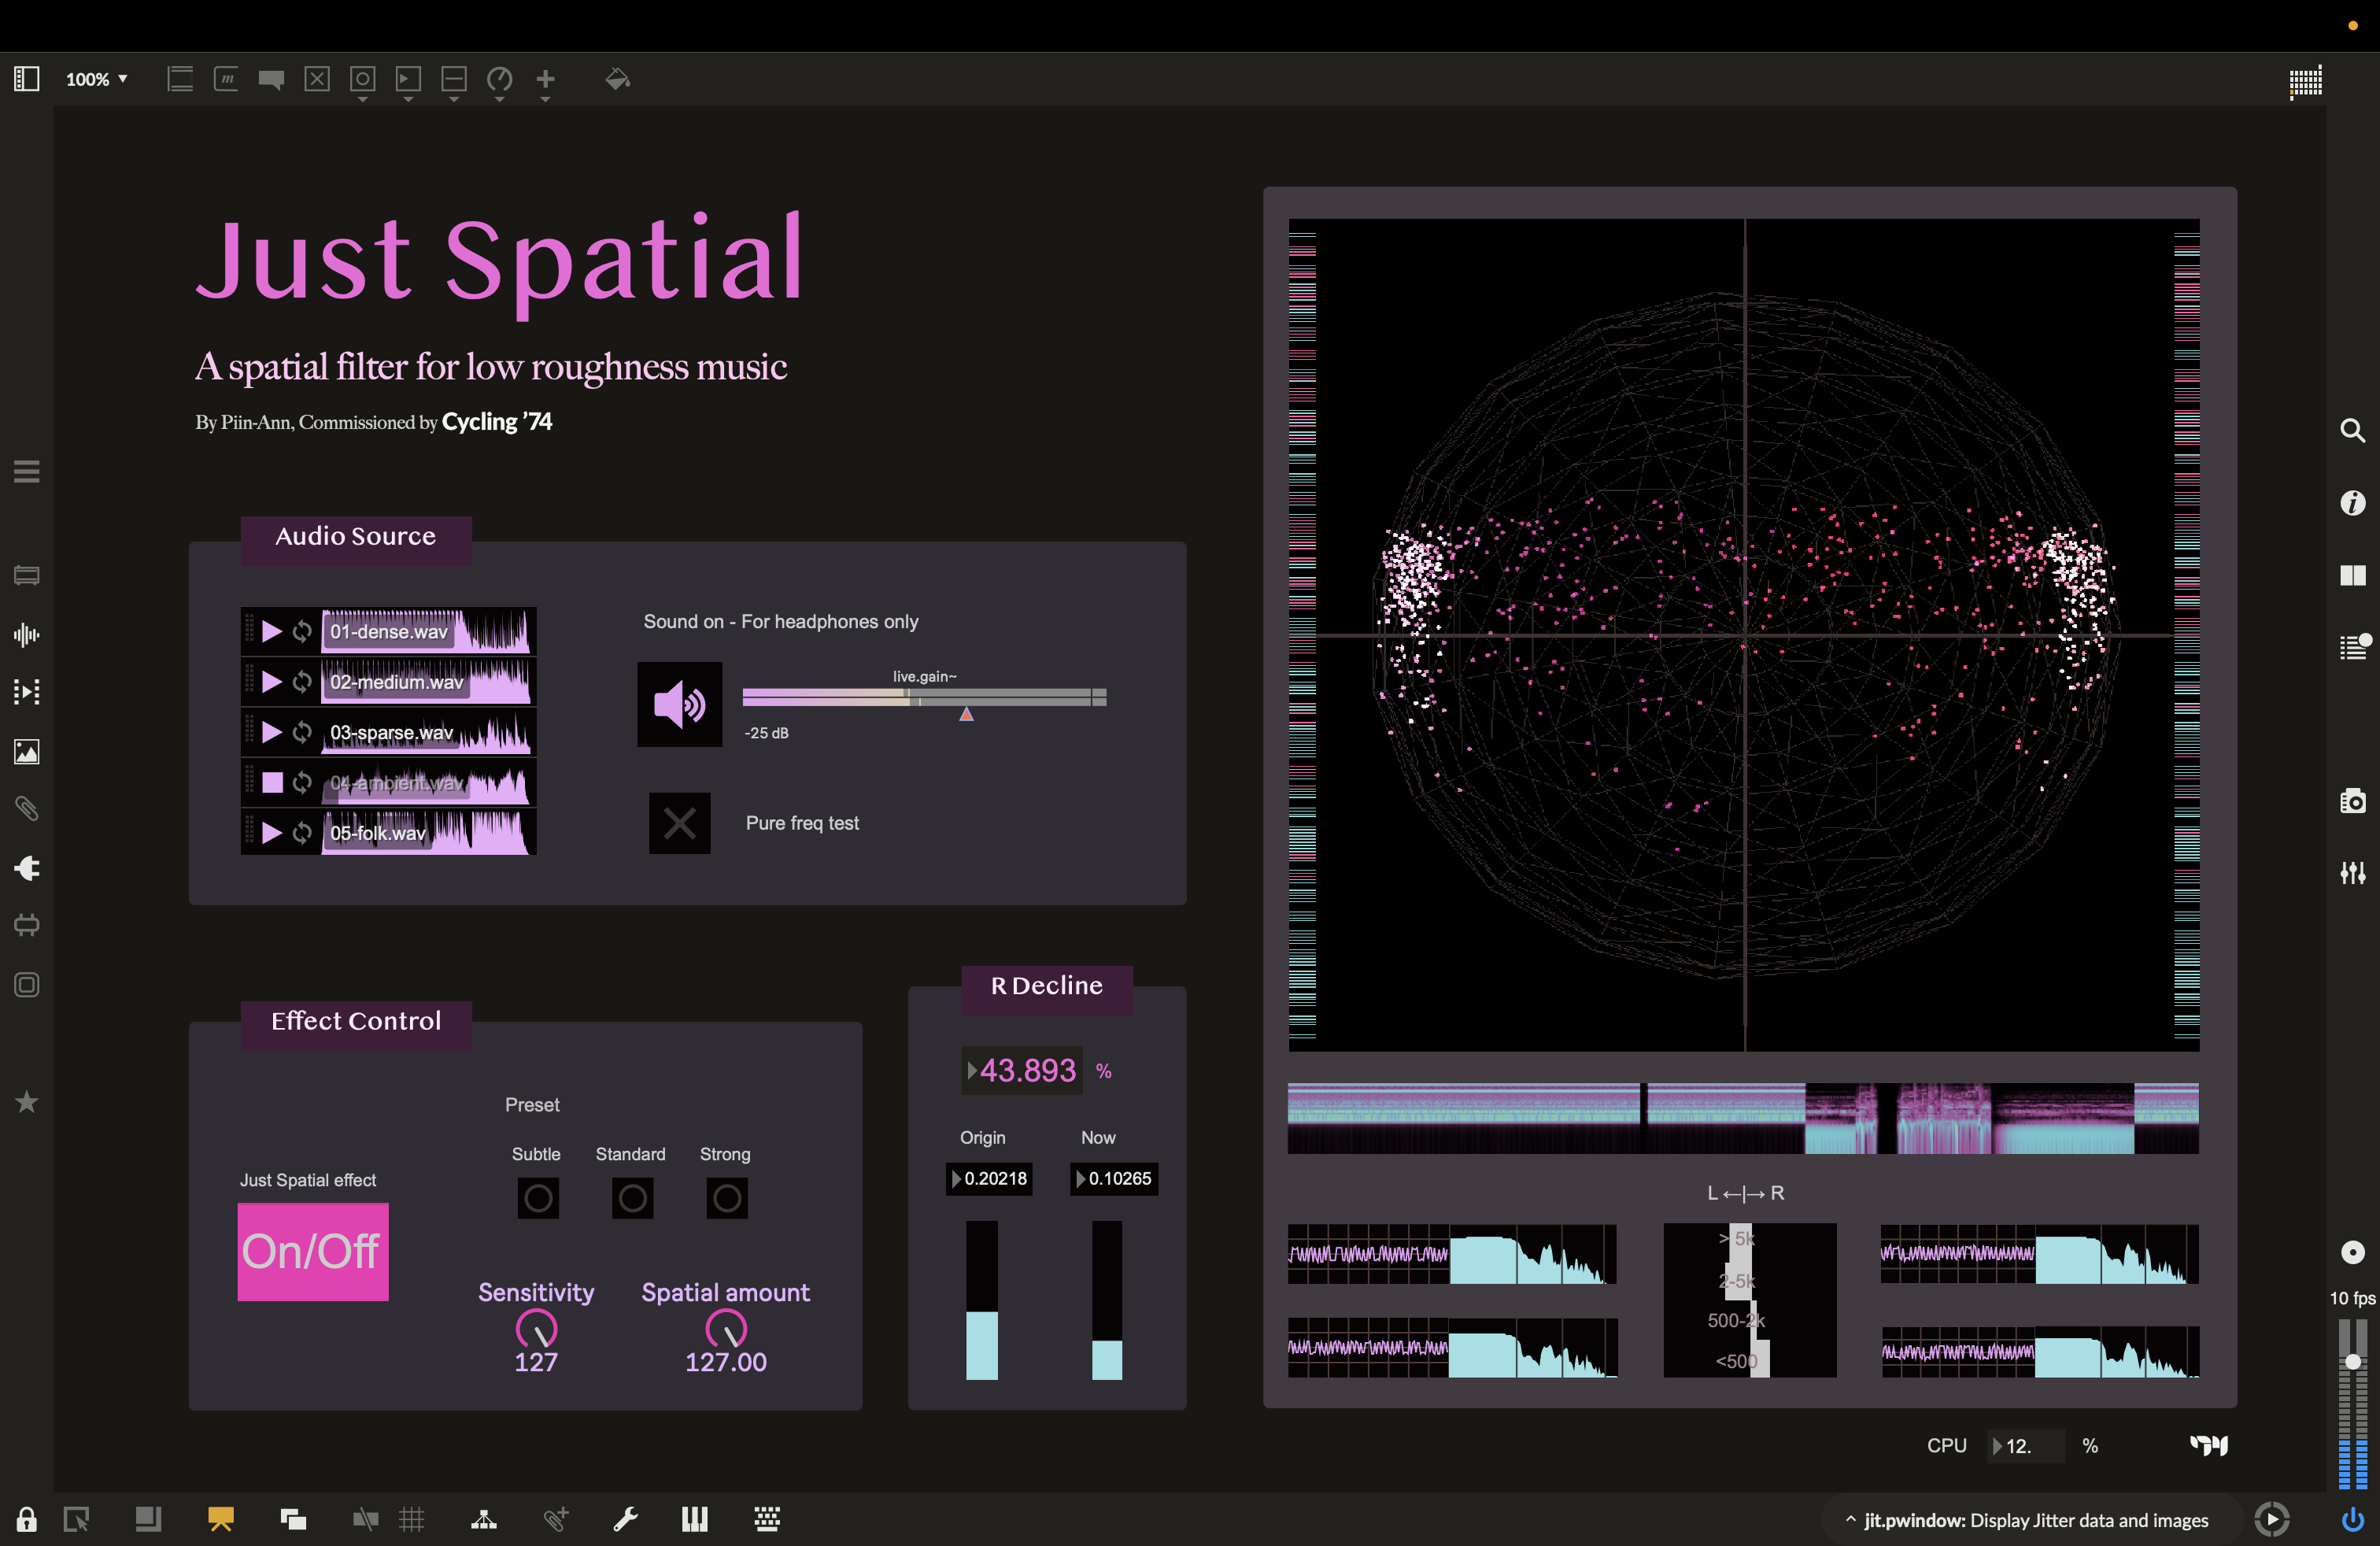Open the mixer sliders icon right sidebar
Screen dimensions: 2380x1546
pos(2353,873)
